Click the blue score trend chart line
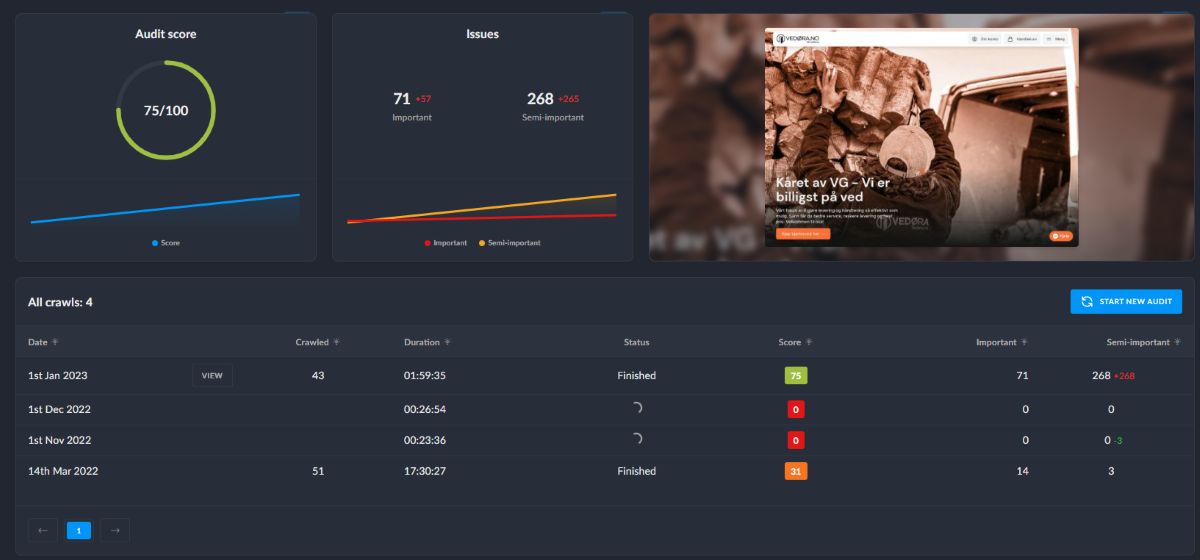The width and height of the screenshot is (1200, 560). tap(166, 208)
